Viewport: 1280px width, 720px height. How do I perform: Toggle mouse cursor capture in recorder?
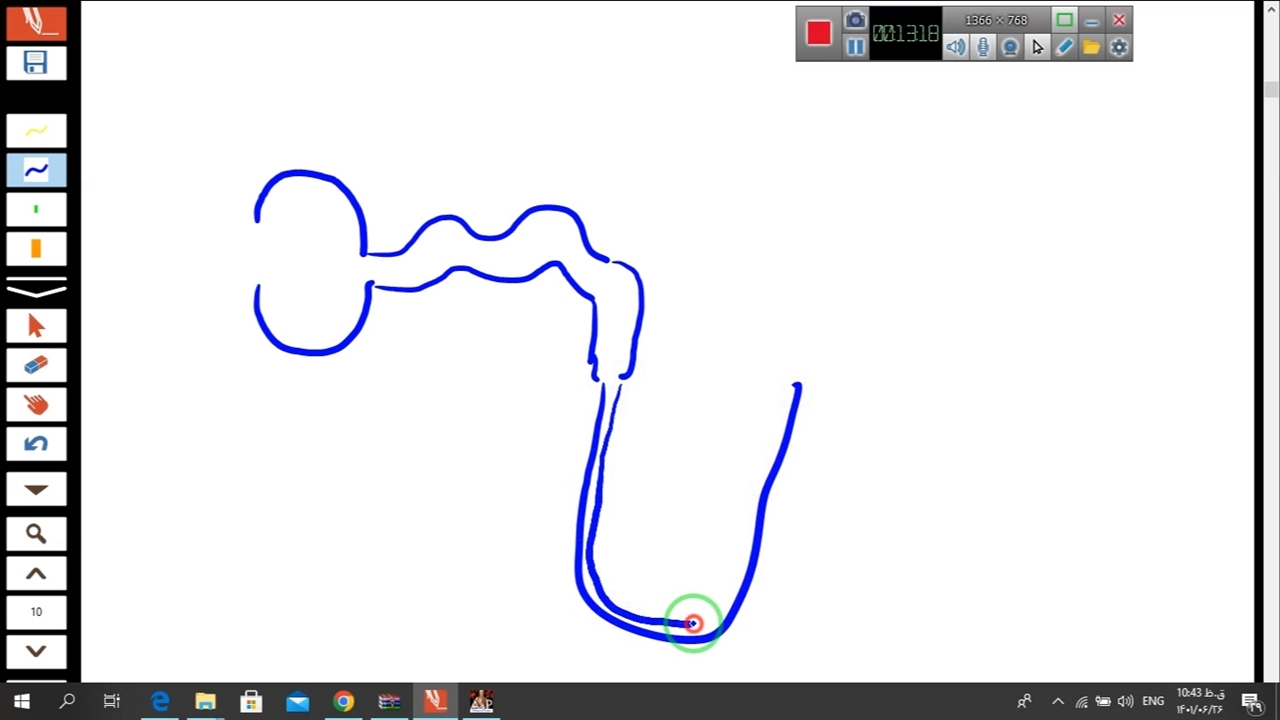[1037, 47]
